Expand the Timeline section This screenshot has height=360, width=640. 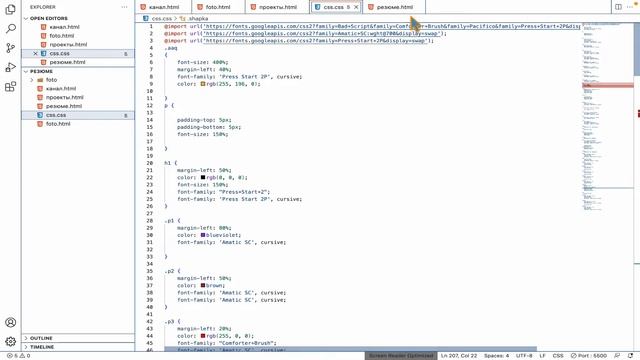point(42,347)
